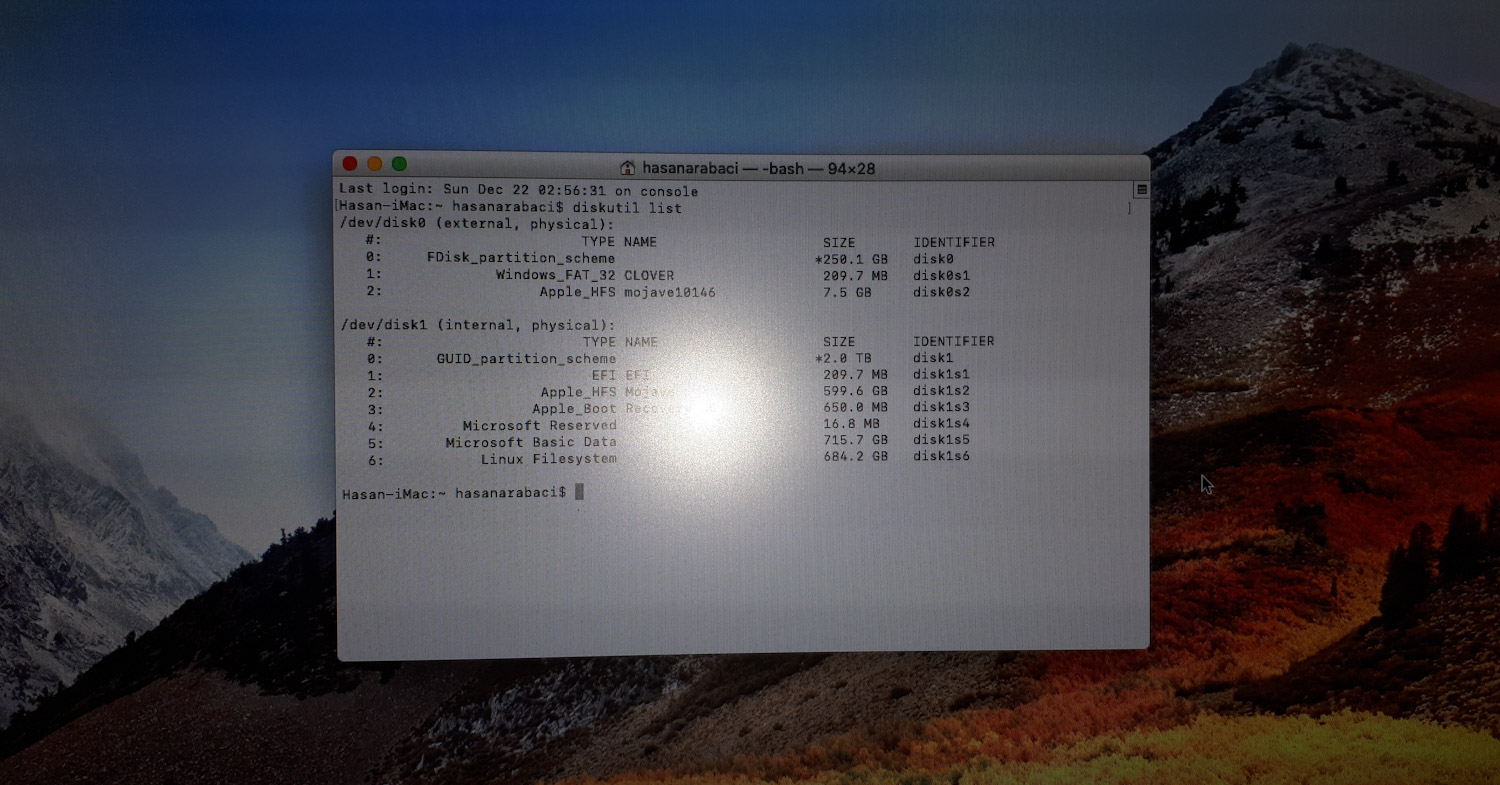Click the Linux Filesystem row text
Screen dimensions: 1500x785
(x=548, y=459)
